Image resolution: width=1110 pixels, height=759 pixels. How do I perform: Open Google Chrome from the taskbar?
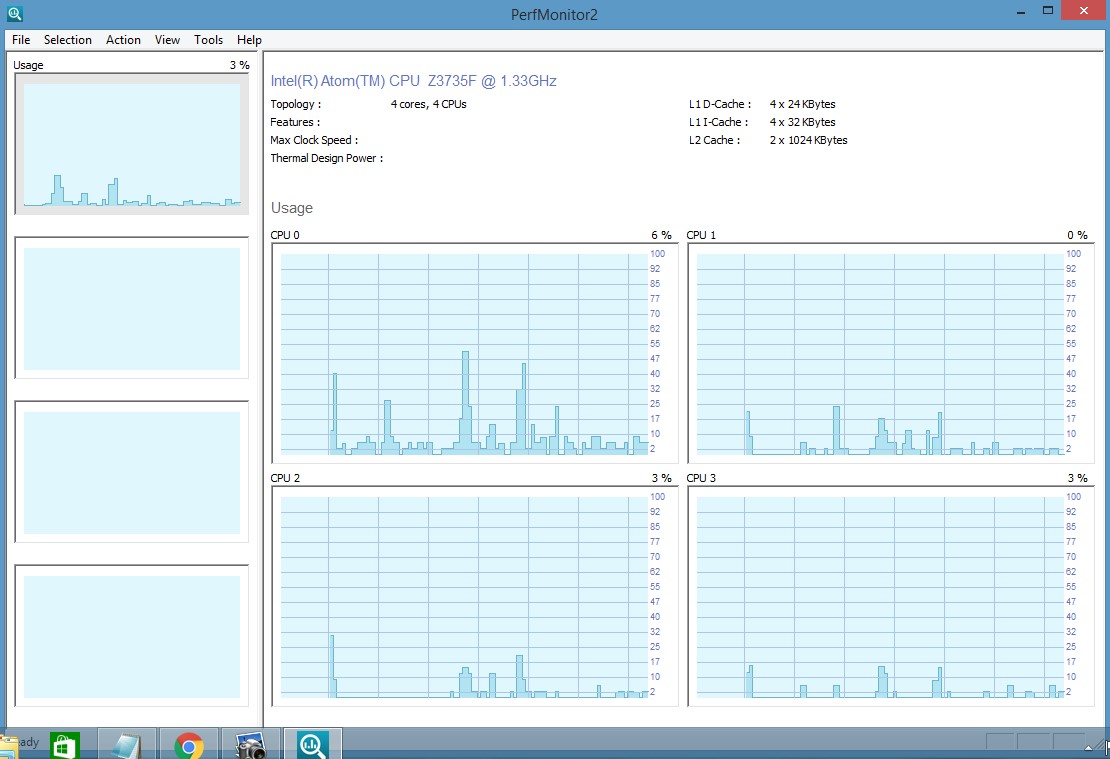[189, 745]
